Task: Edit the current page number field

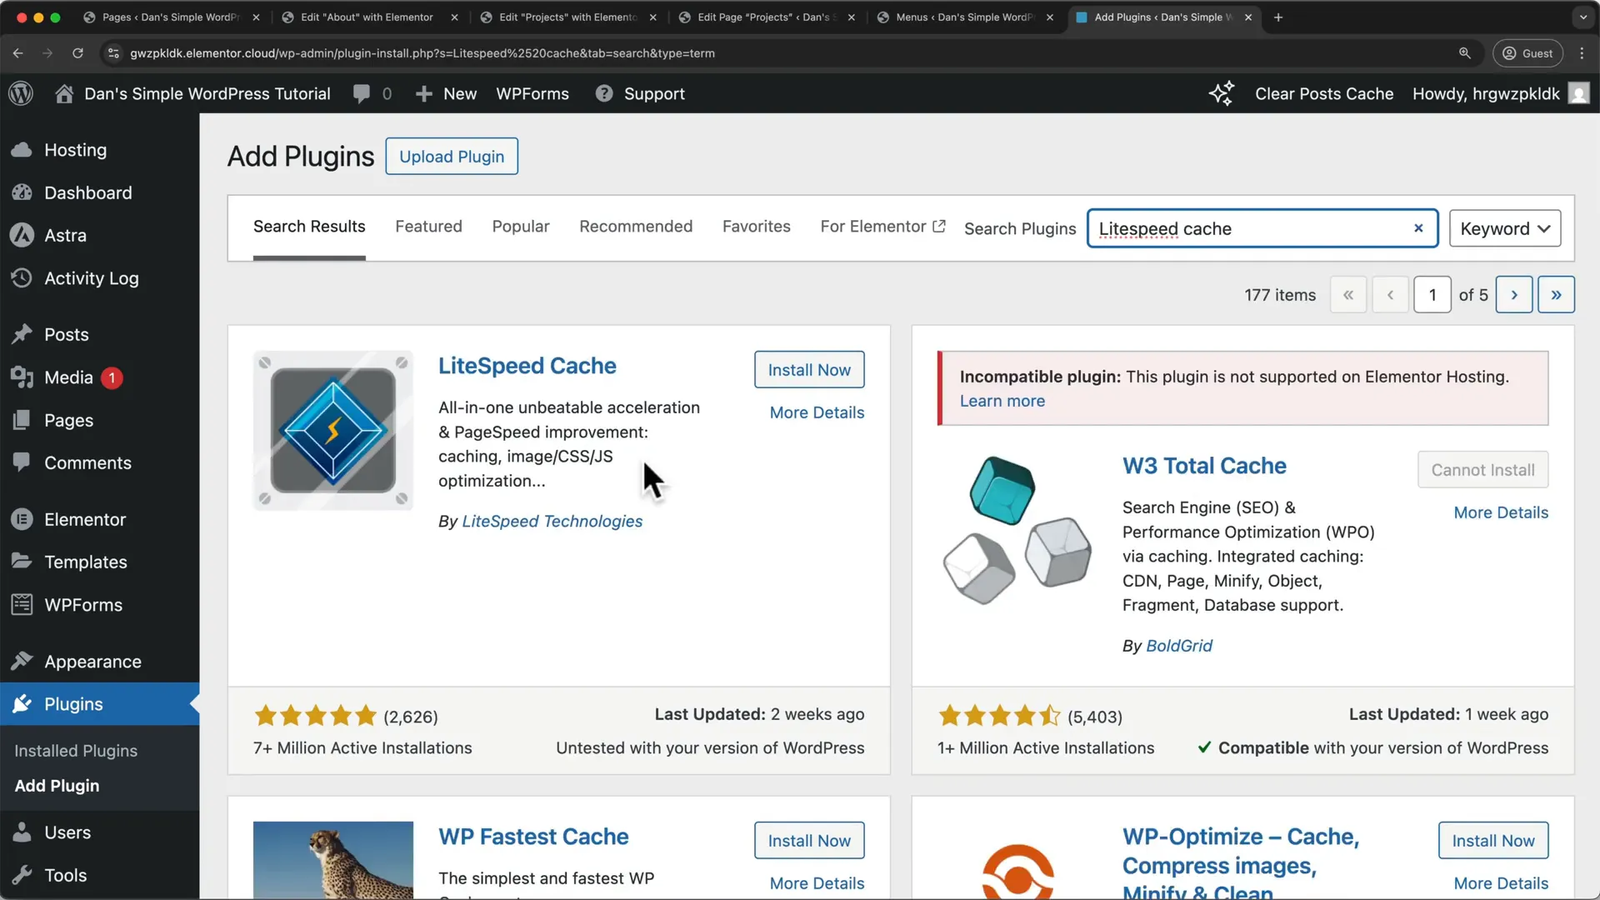Action: [x=1432, y=294]
